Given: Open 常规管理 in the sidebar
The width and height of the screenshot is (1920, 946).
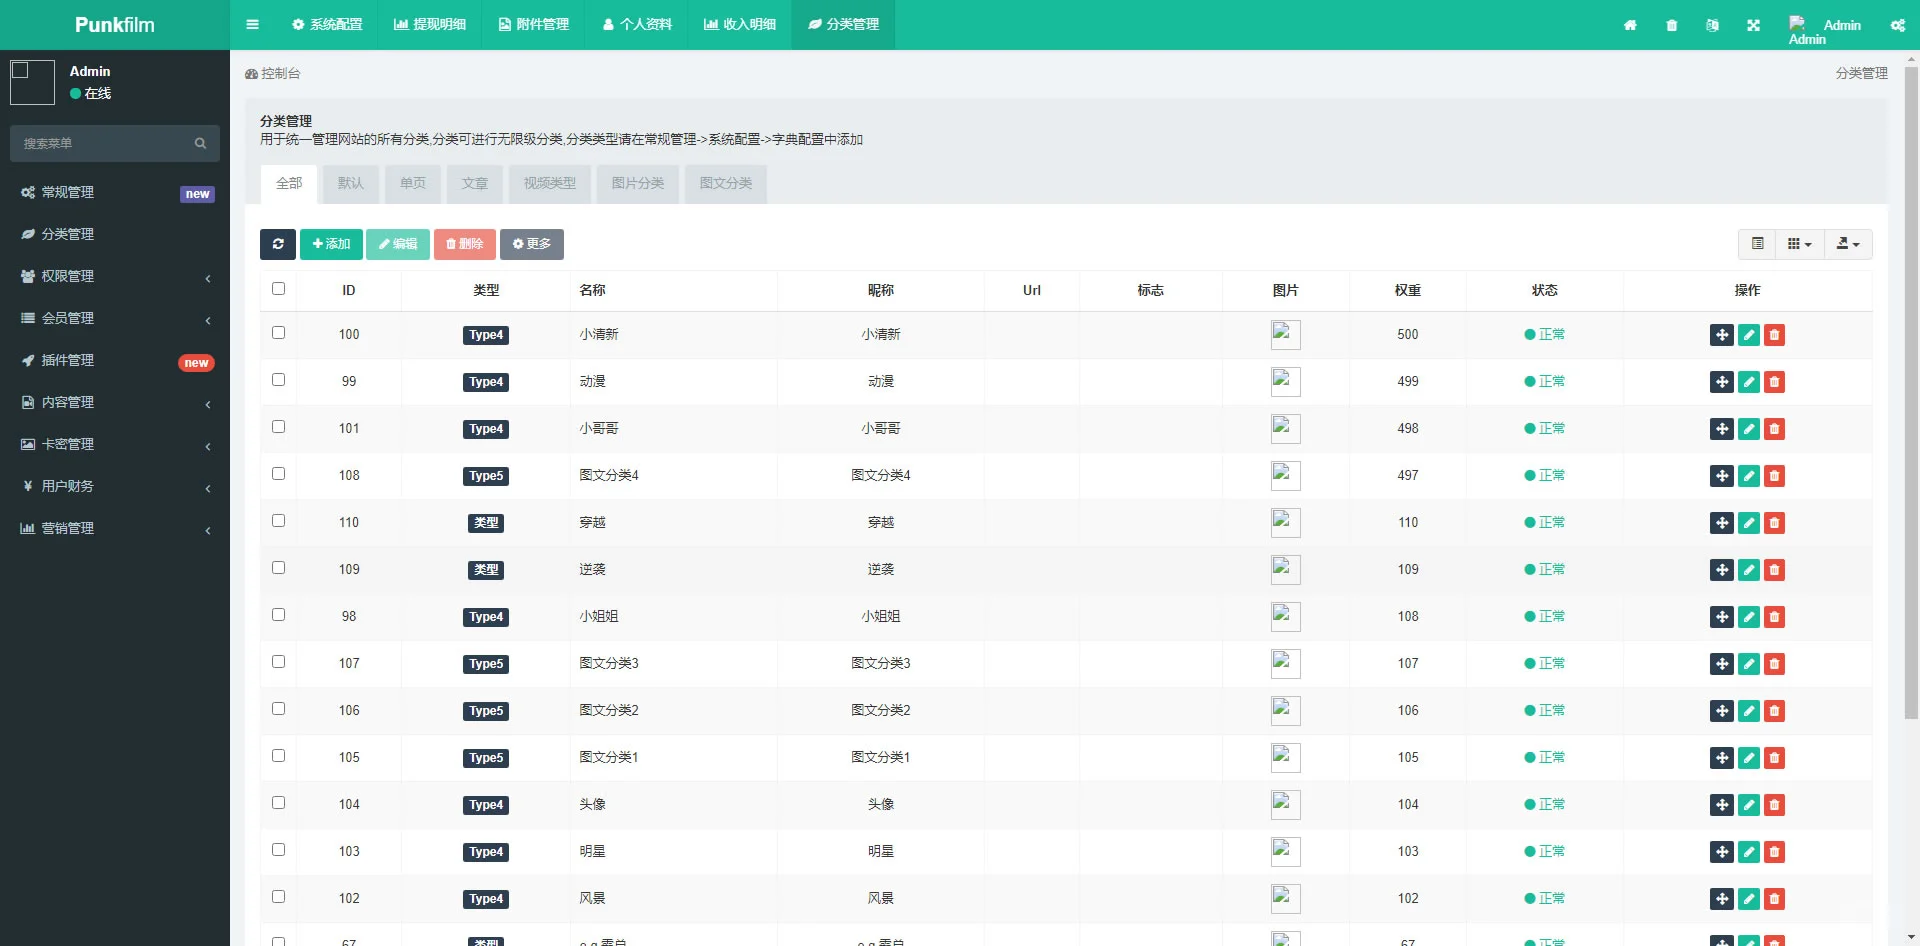Looking at the screenshot, I should point(115,192).
